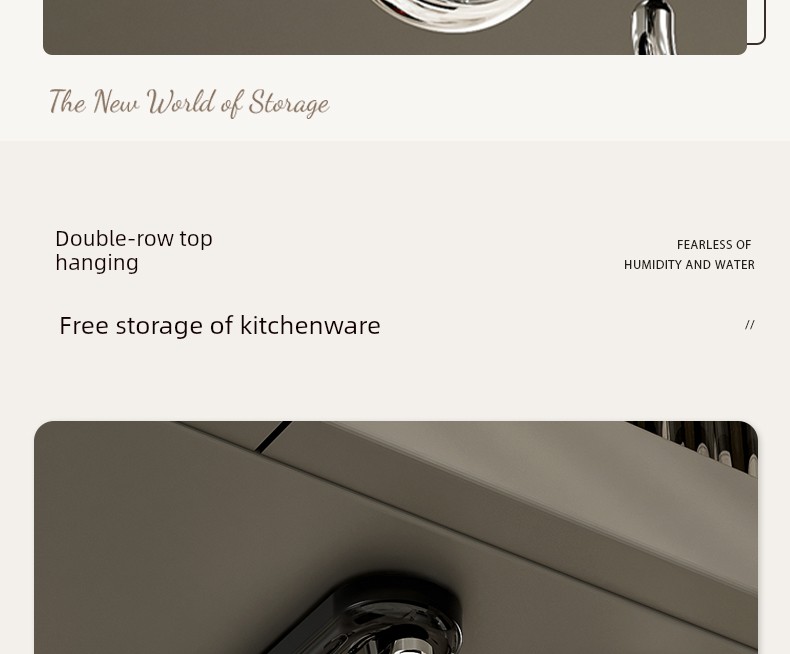This screenshot has width=790, height=654.
Task: Click the silver ring in the top banner
Action: tap(453, 15)
